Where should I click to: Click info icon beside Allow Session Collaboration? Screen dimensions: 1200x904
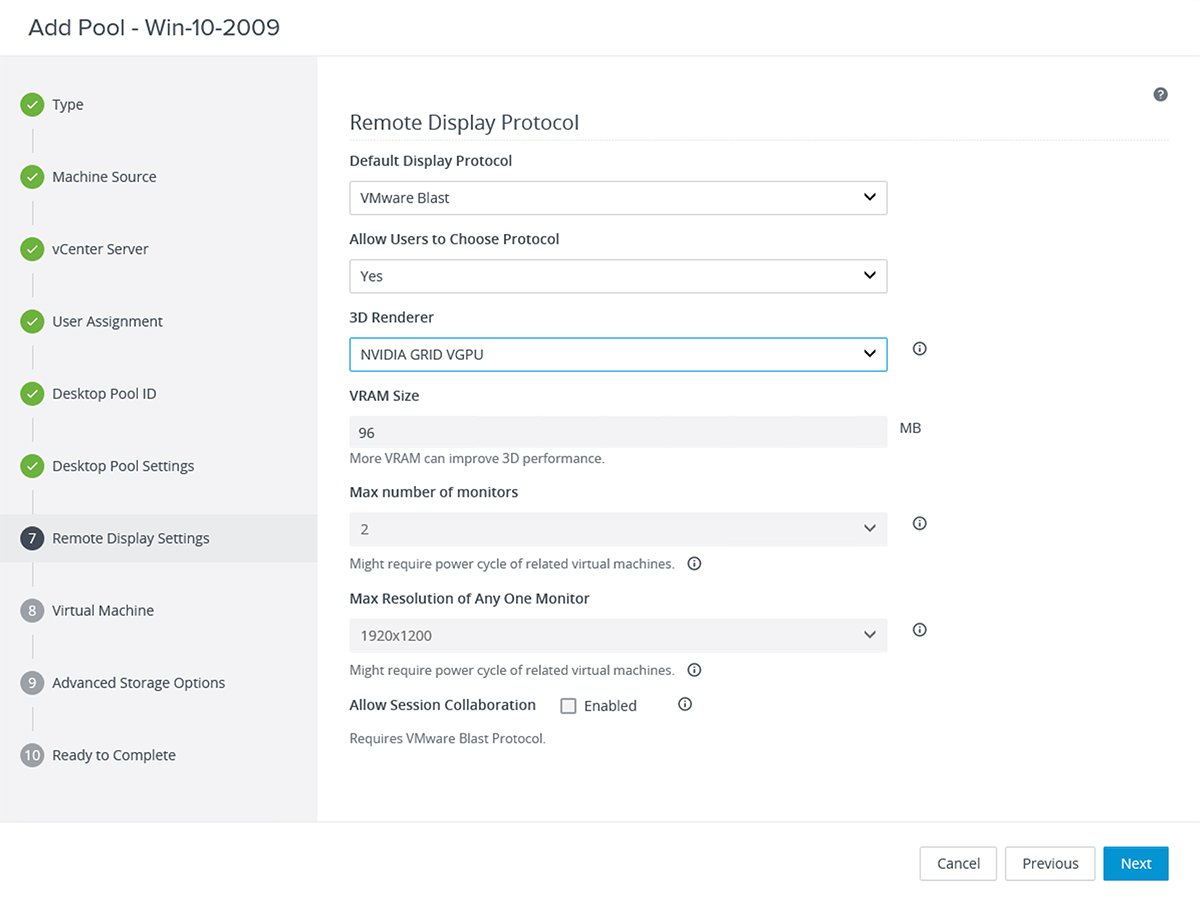coord(685,704)
